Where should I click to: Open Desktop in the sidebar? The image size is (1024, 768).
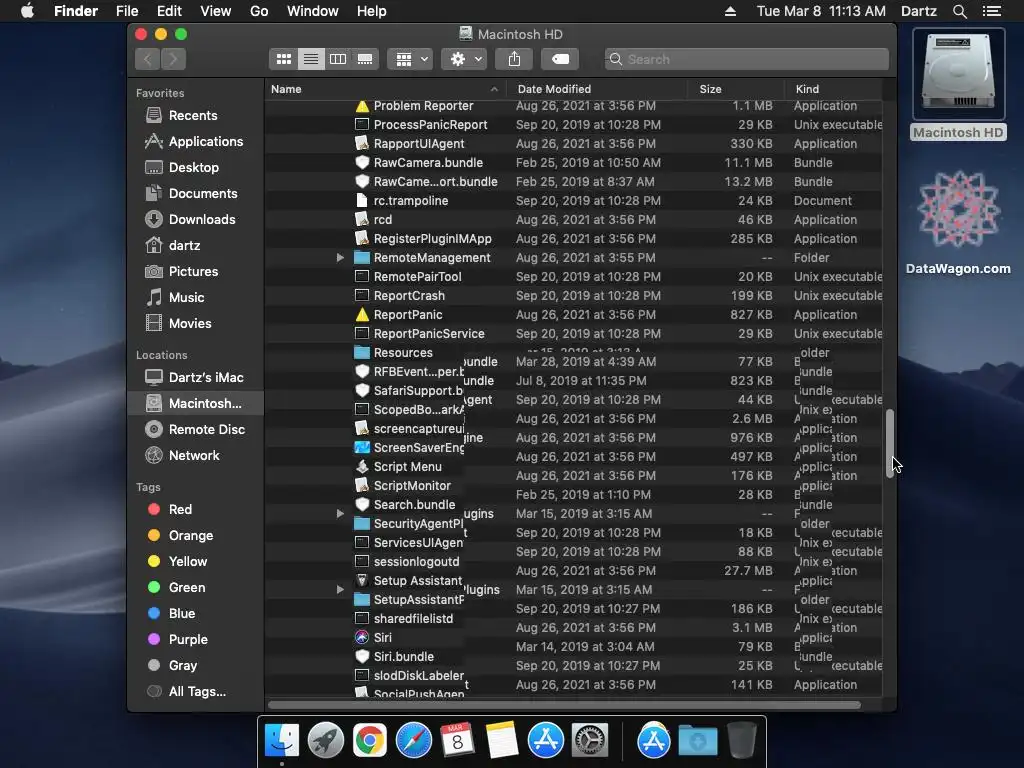pyautogui.click(x=193, y=168)
